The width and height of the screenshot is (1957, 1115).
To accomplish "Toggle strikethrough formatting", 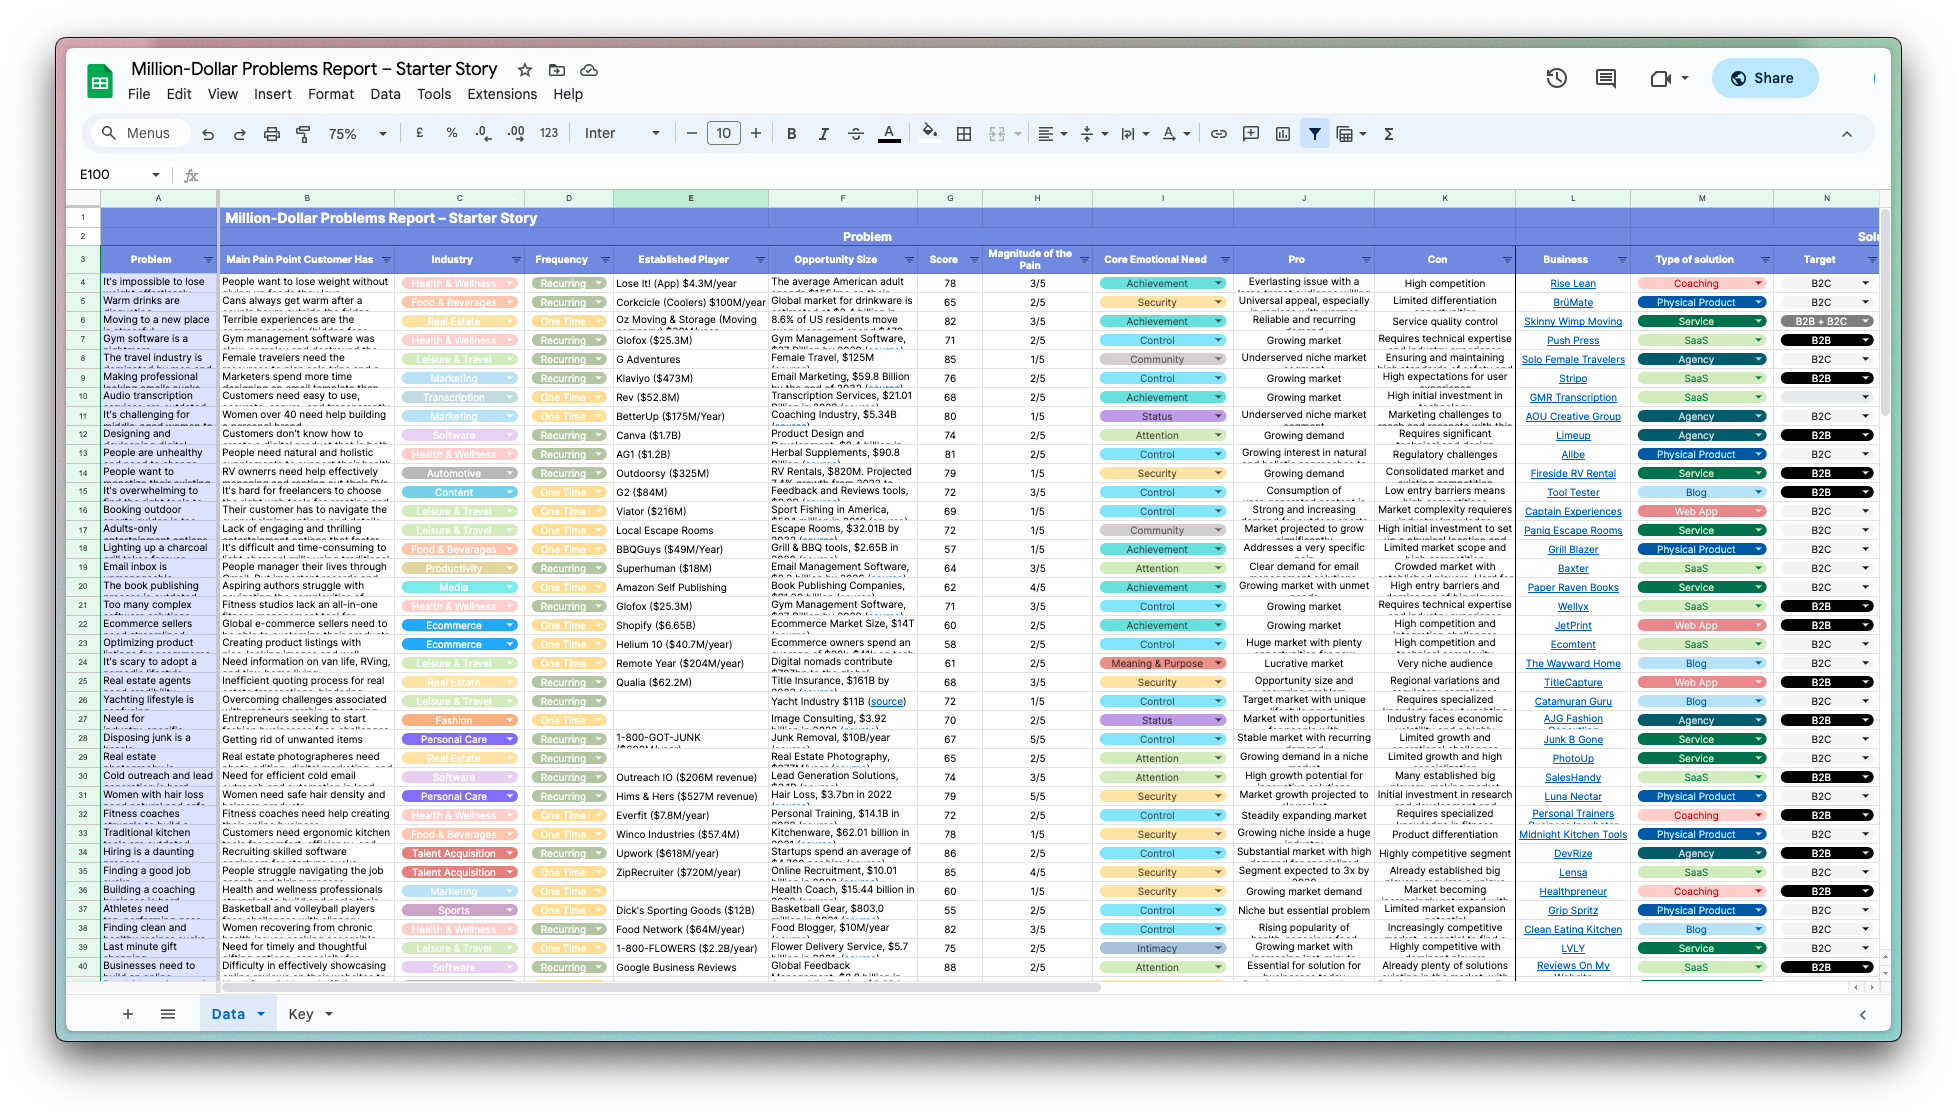I will pyautogui.click(x=856, y=134).
